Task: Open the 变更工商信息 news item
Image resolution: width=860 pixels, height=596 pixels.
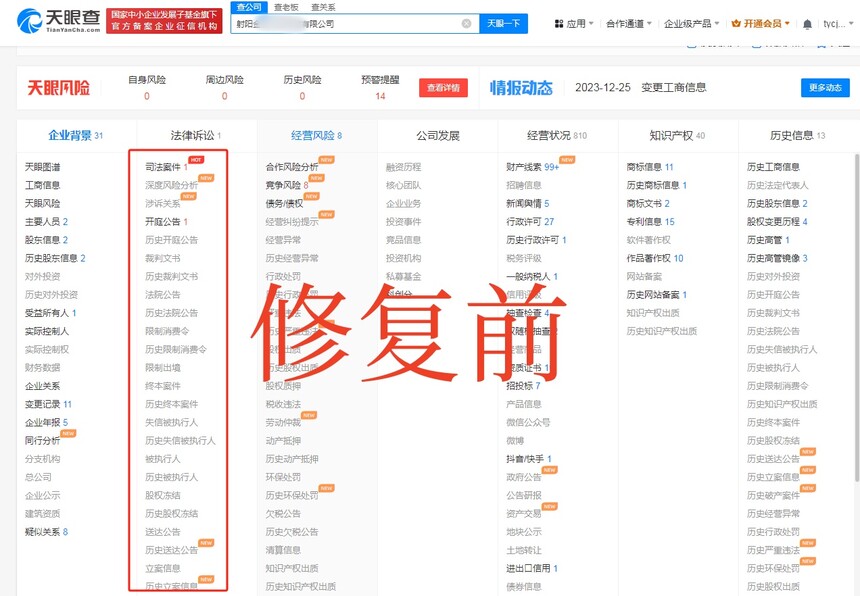Action: pos(674,88)
